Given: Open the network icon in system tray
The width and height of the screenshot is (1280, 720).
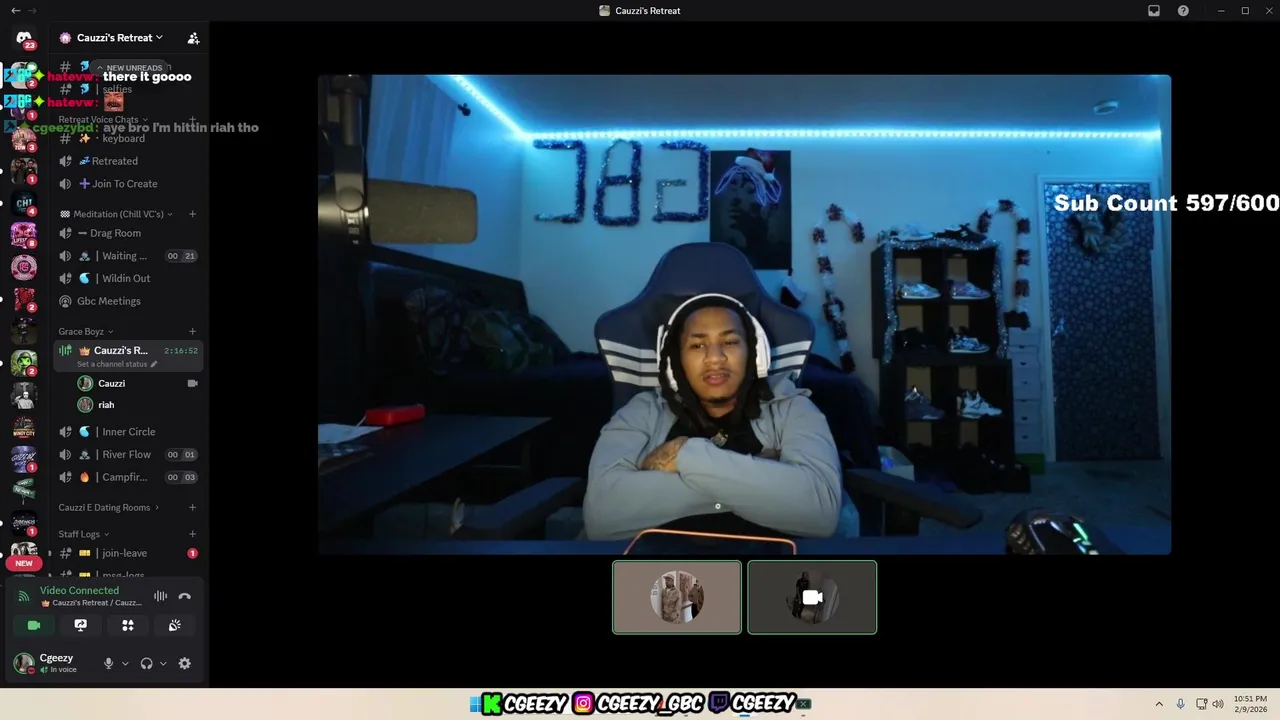Looking at the screenshot, I should pos(1201,704).
